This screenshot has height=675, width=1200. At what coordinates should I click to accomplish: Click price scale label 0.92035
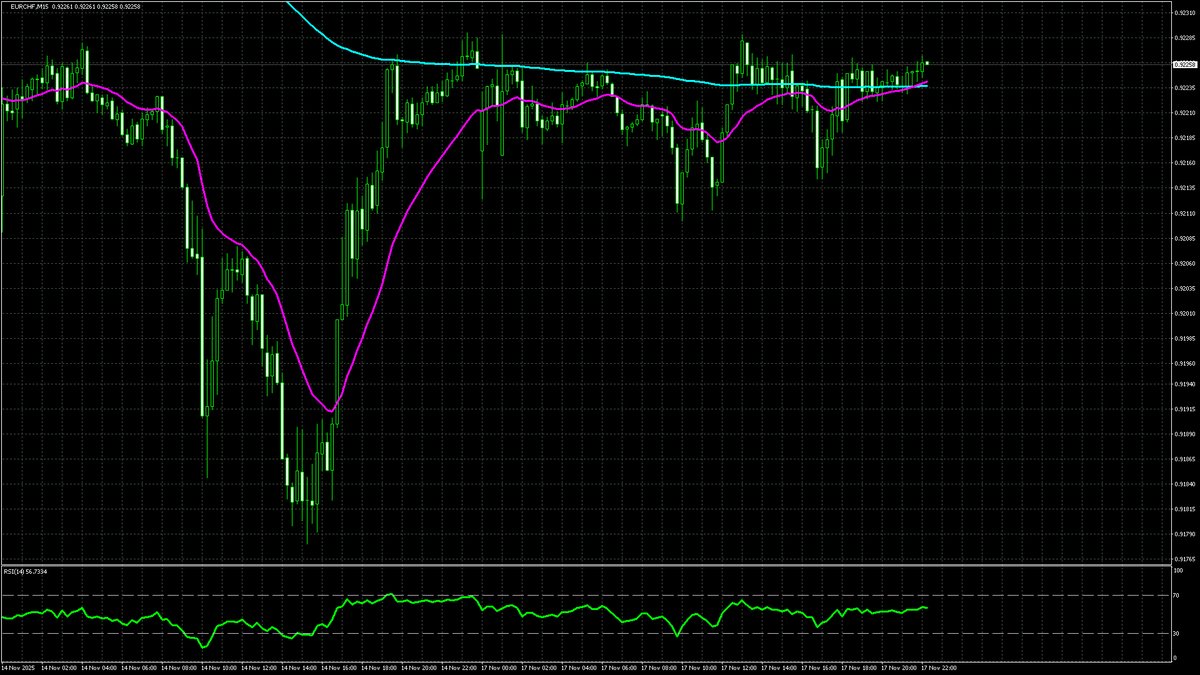(x=1185, y=288)
